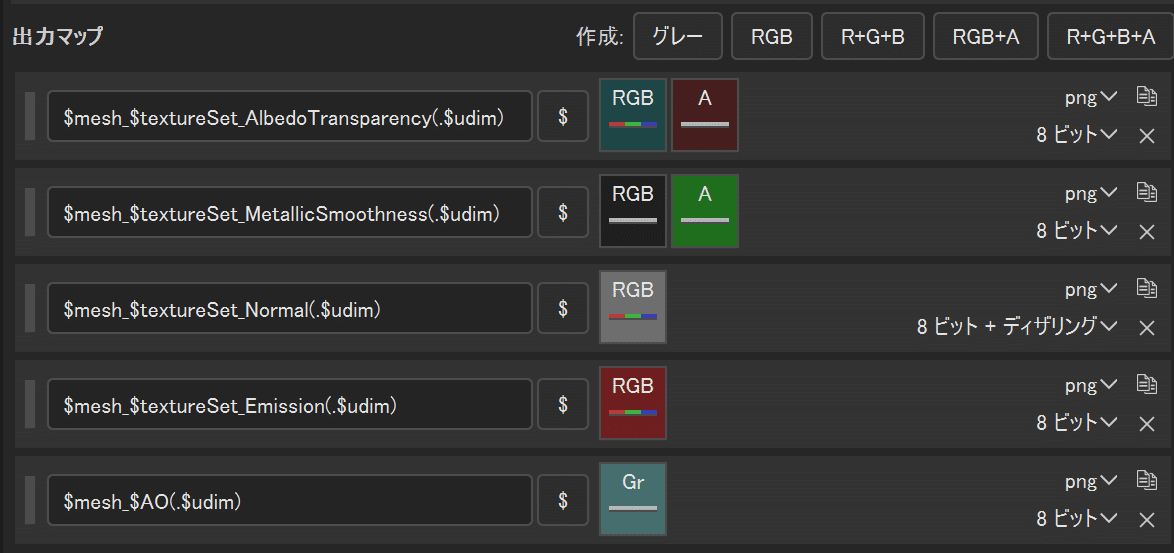Image resolution: width=1174 pixels, height=553 pixels.
Task: Delete the MetallicSmoothness output map
Action: [1146, 232]
